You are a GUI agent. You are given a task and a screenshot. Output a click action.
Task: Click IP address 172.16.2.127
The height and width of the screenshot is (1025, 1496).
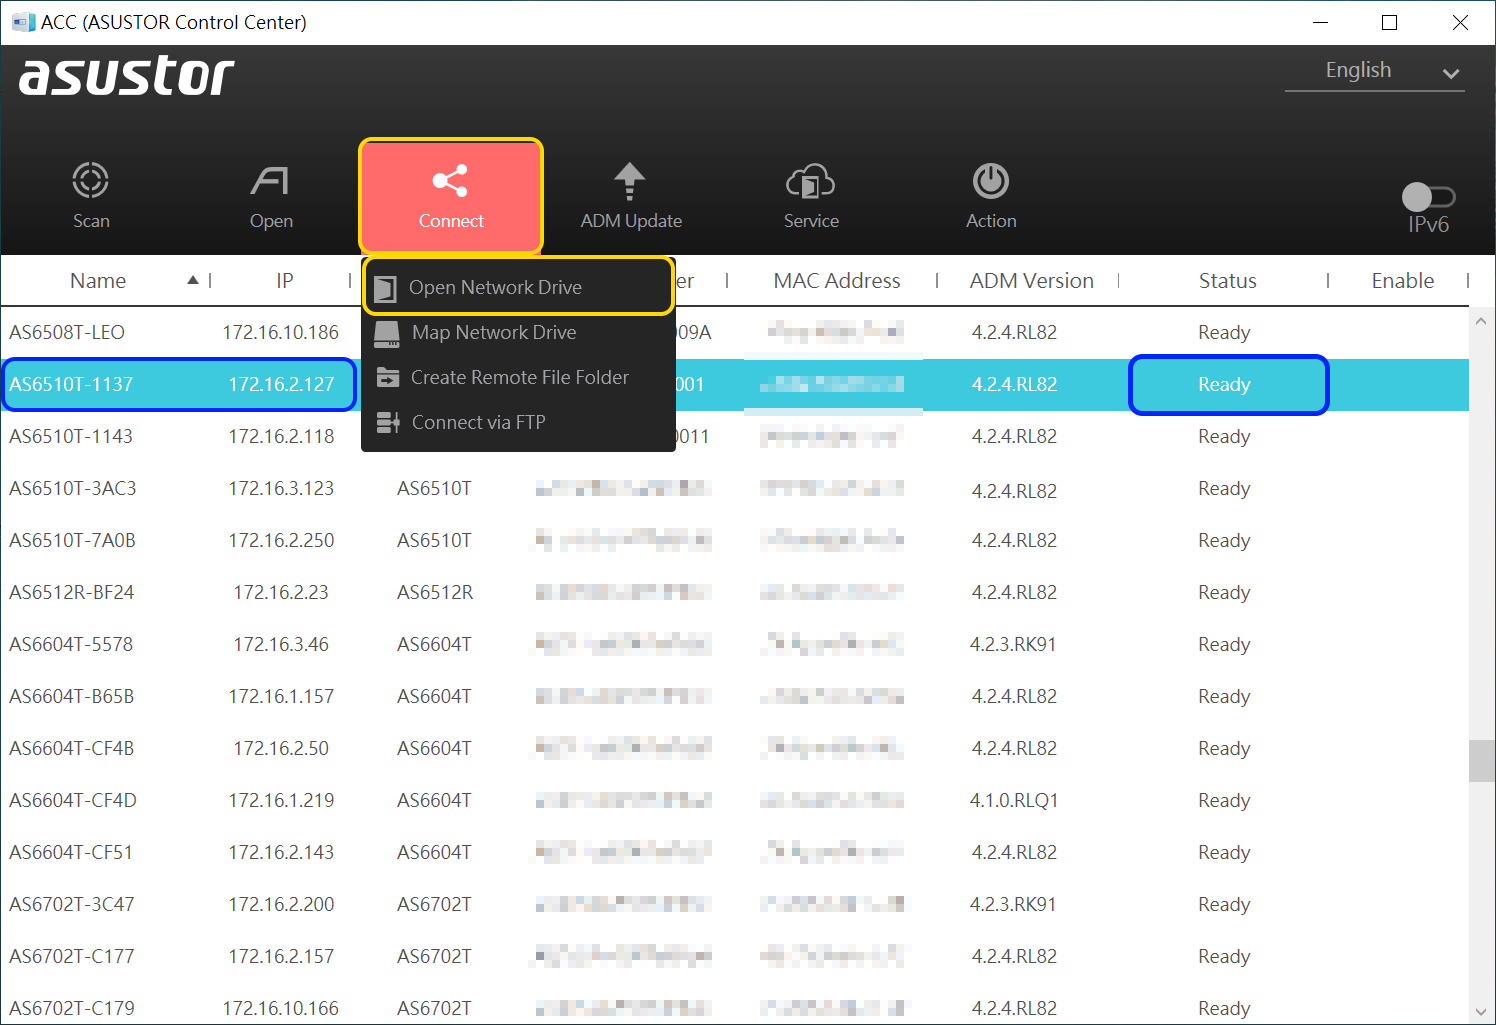pyautogui.click(x=281, y=384)
